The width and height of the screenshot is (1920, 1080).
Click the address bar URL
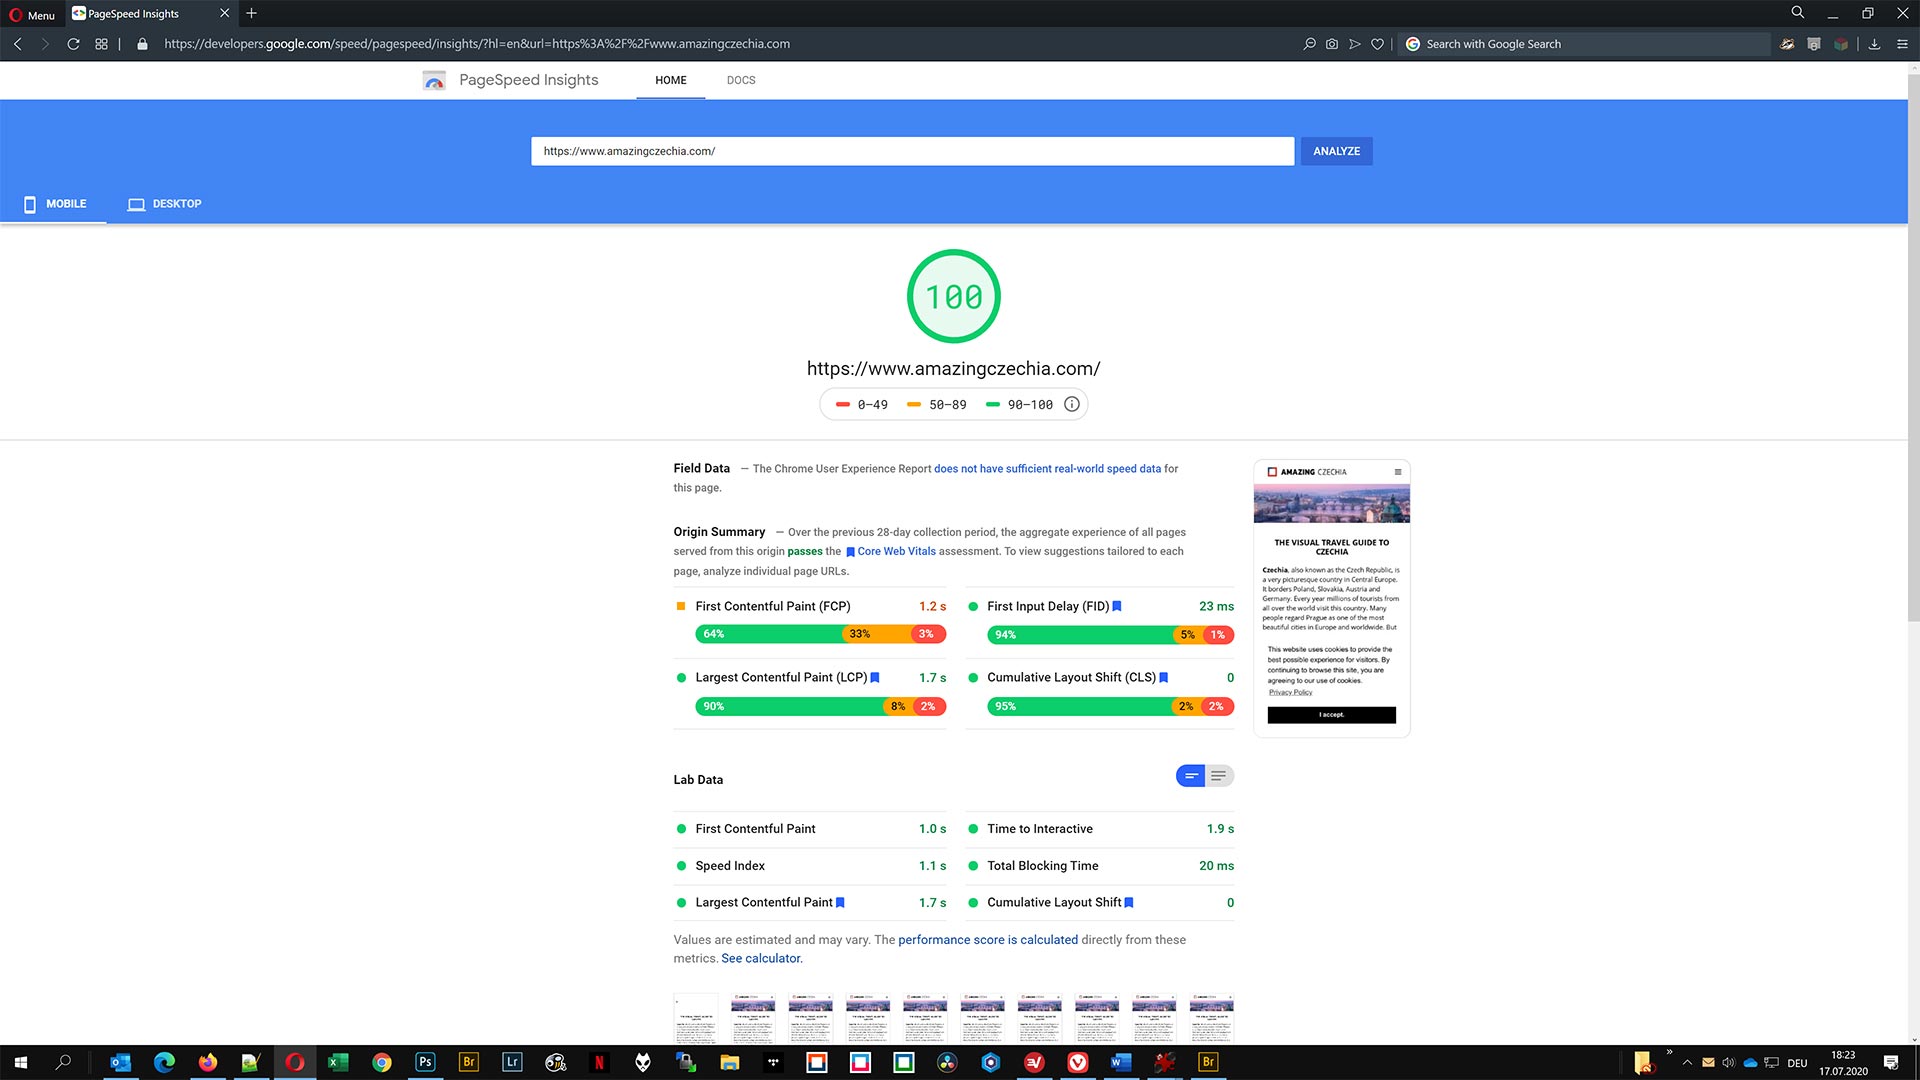(477, 44)
